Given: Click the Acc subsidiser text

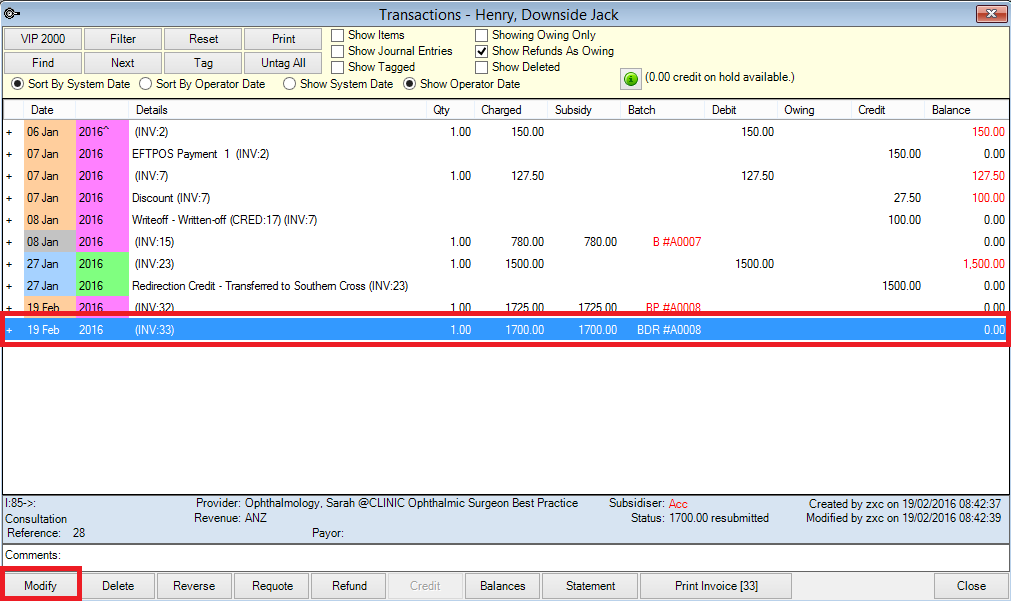Looking at the screenshot, I should 678,504.
